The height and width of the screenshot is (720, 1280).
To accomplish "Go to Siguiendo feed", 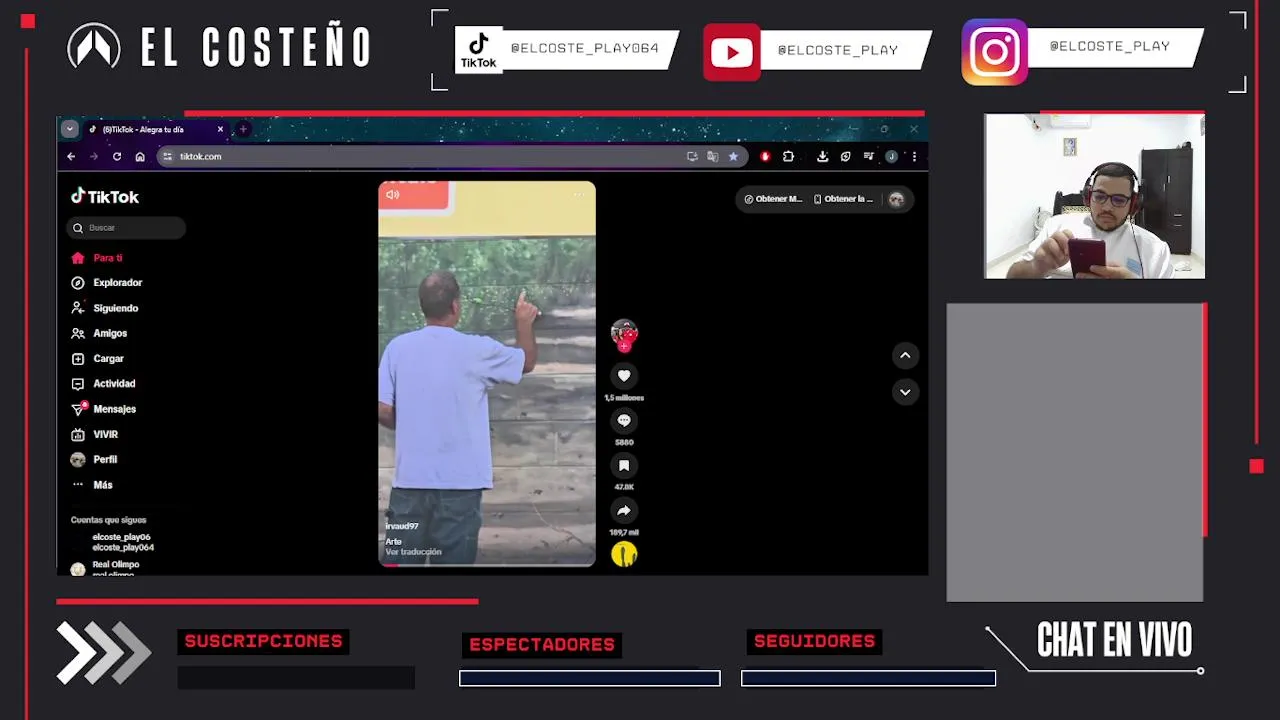I will [105, 308].
